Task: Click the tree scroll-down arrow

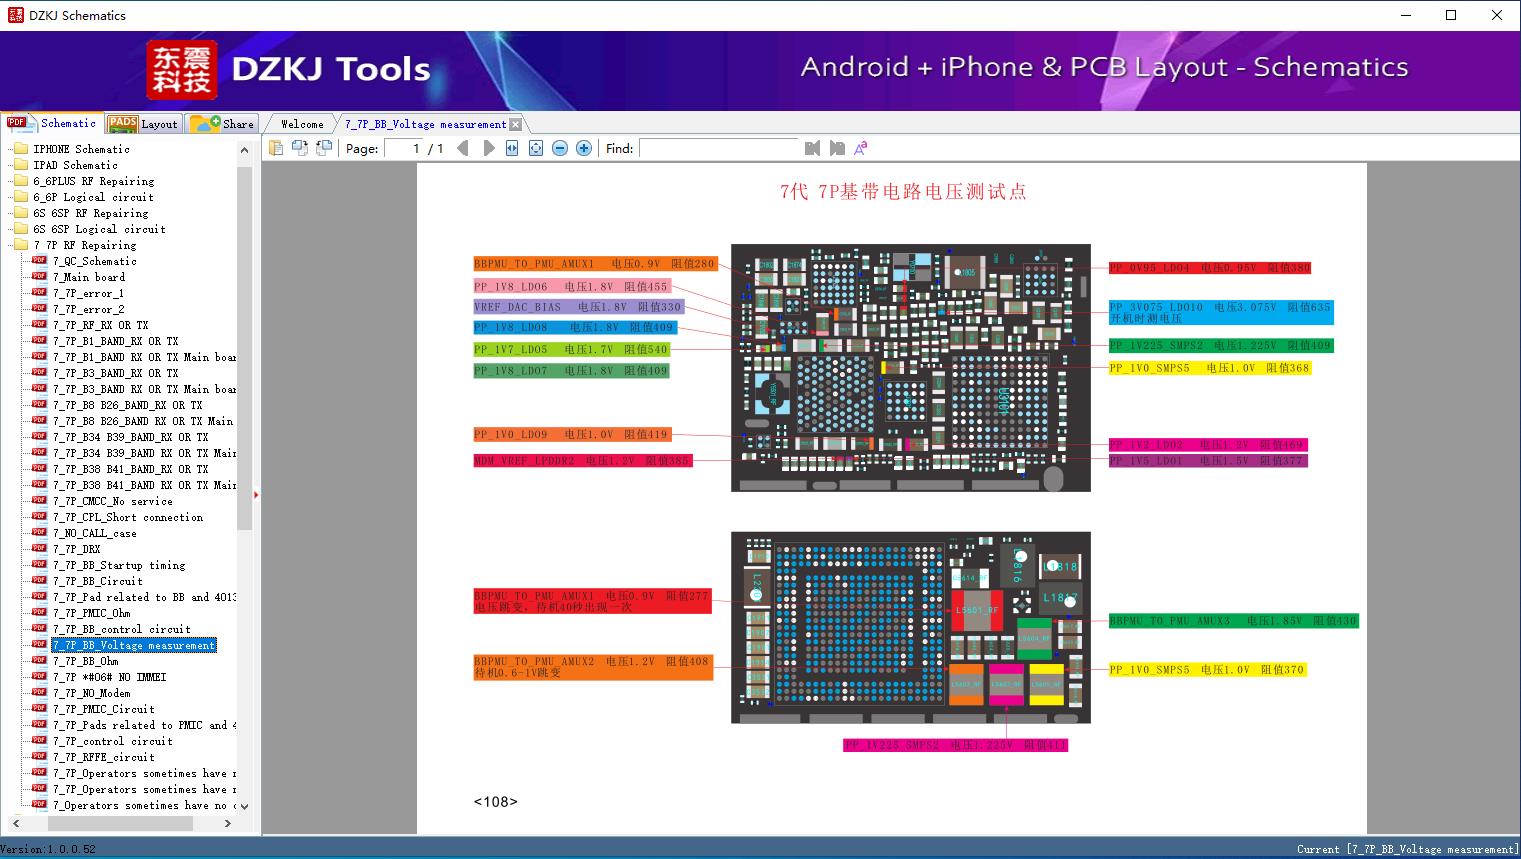Action: pos(244,805)
